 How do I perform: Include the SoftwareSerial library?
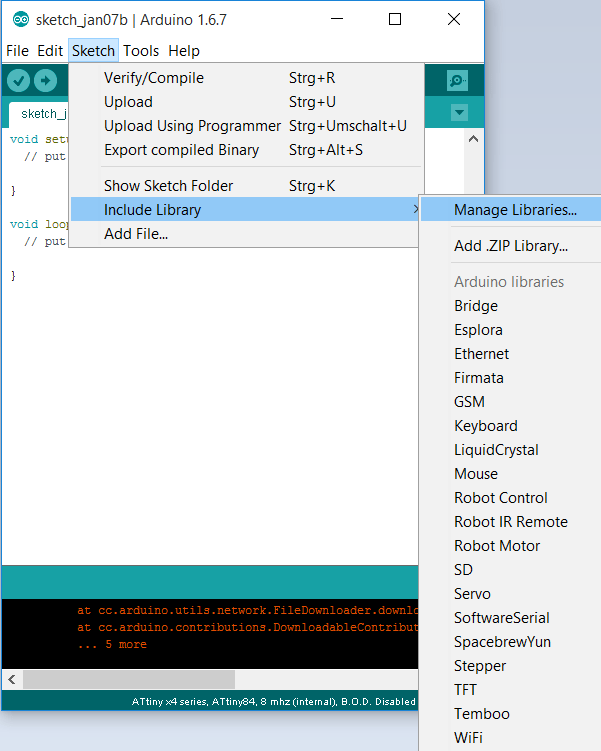pyautogui.click(x=501, y=618)
